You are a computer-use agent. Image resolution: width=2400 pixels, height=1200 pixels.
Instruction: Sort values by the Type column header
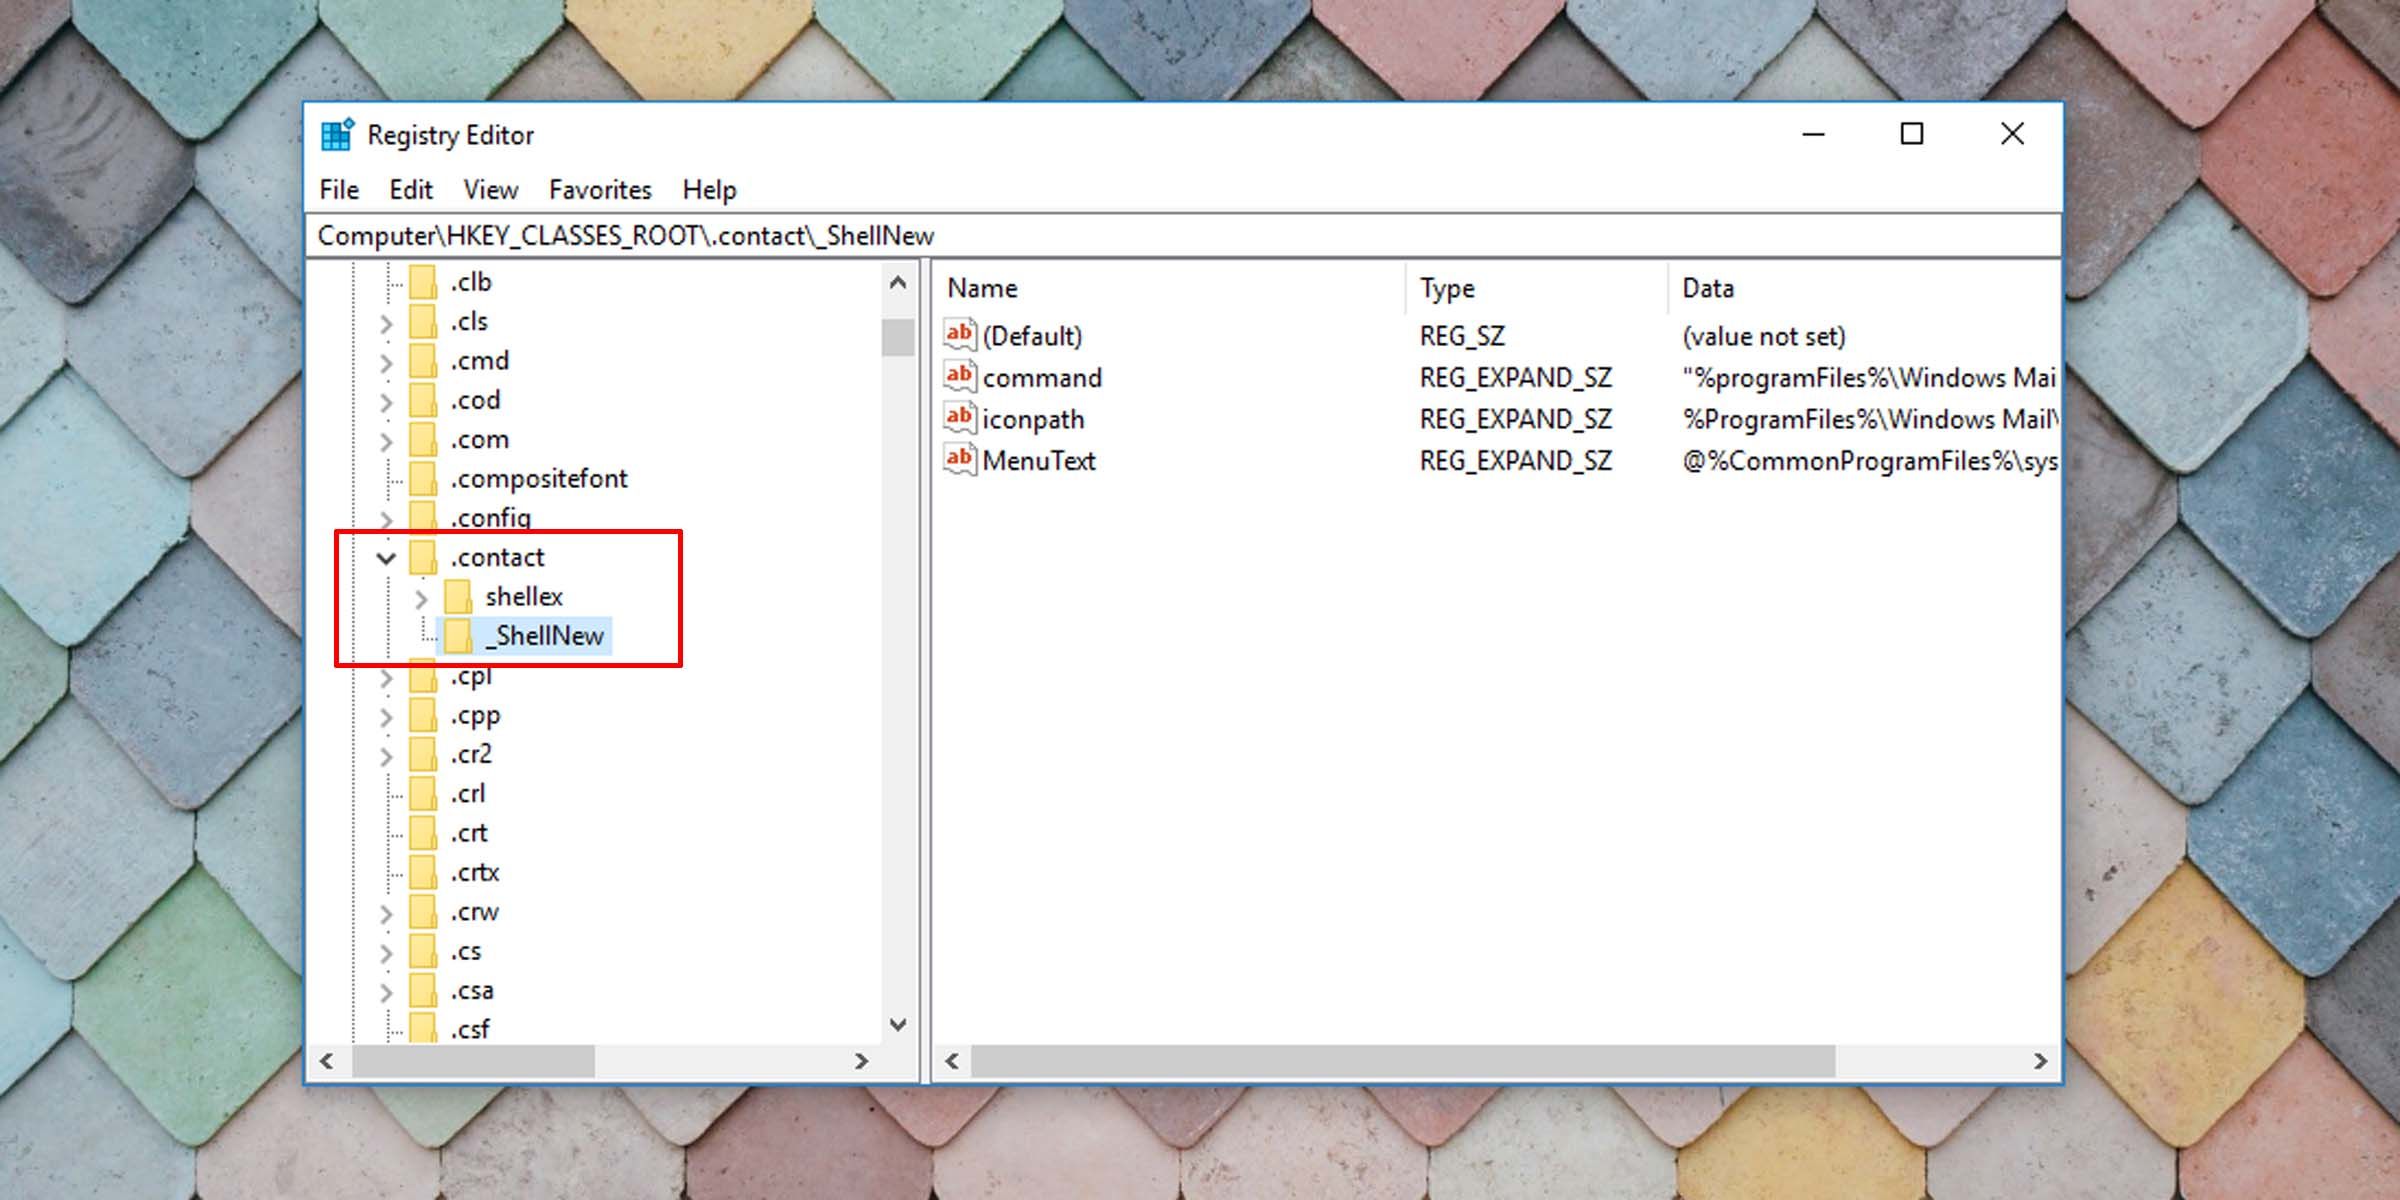click(x=1446, y=288)
